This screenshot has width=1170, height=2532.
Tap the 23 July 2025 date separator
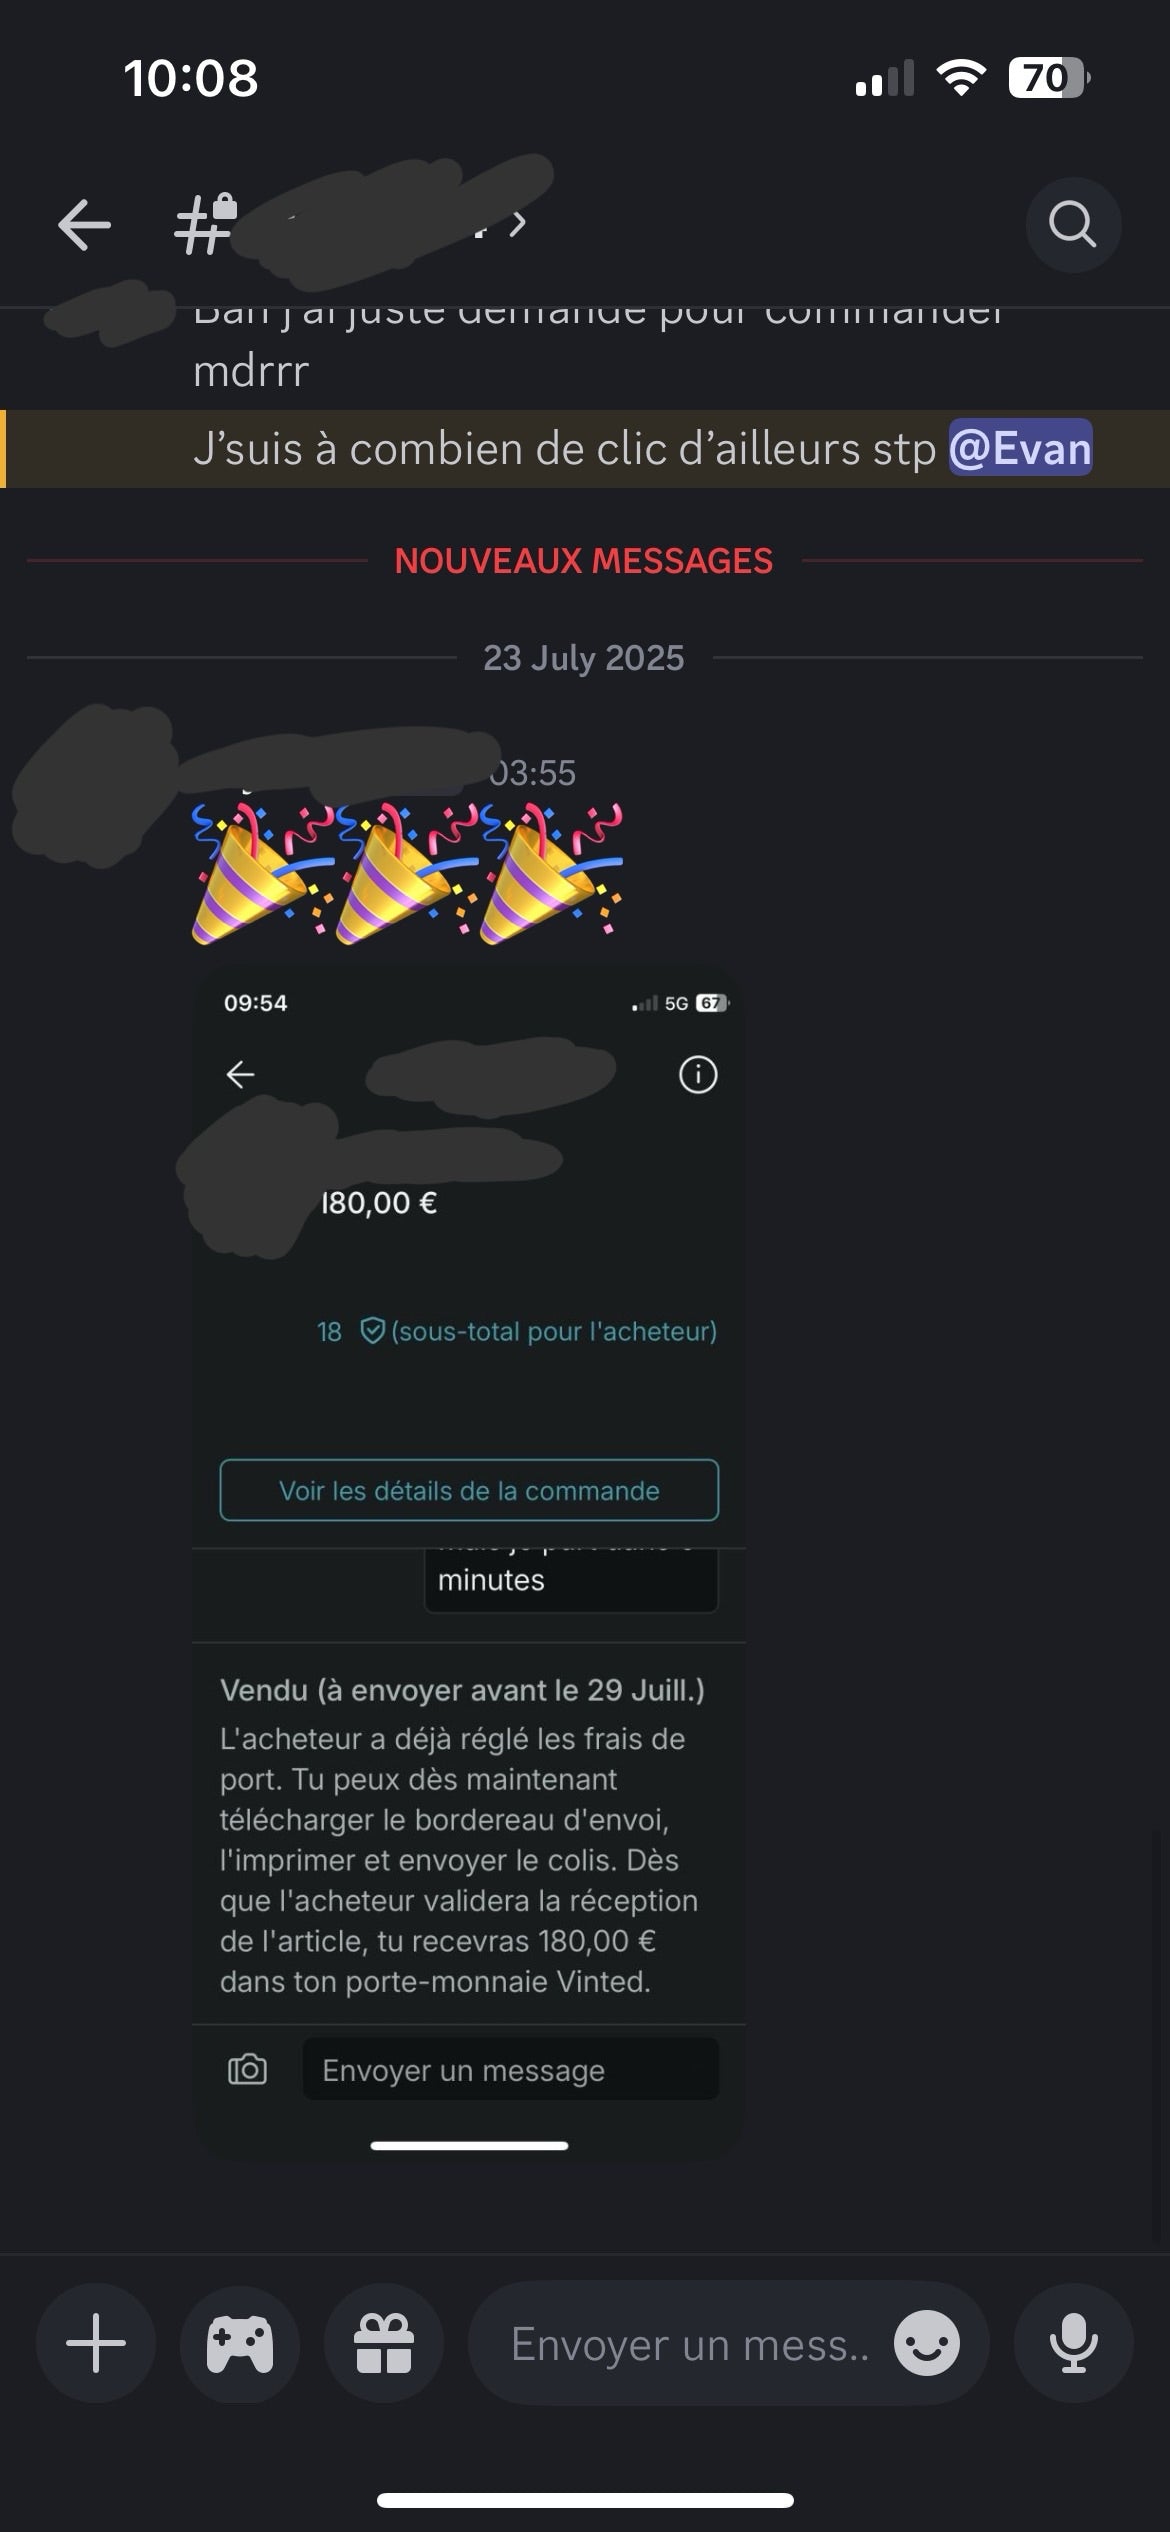click(x=584, y=658)
